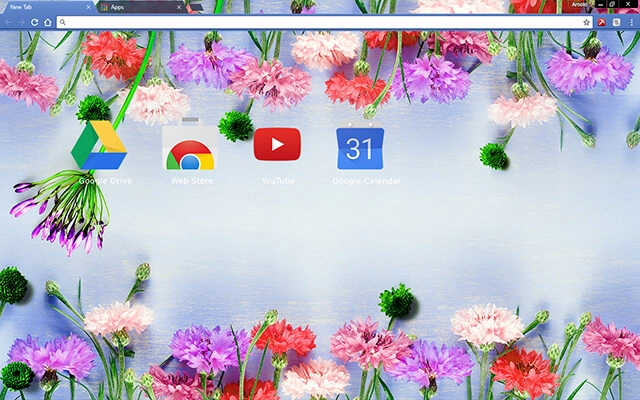Click the search magnifier in the address bar
This screenshot has width=640, height=400.
click(62, 22)
